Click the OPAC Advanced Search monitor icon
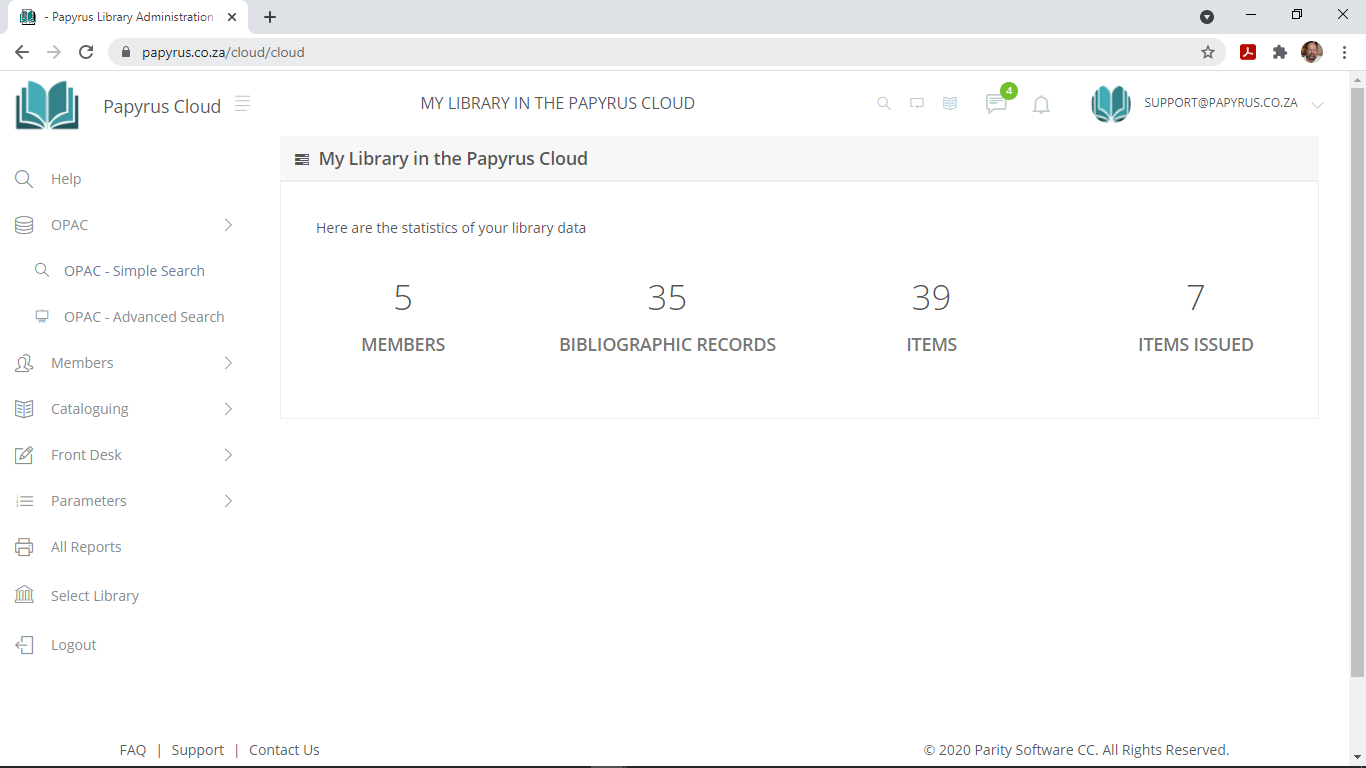Screen dimensions: 1366x768 tap(42, 316)
